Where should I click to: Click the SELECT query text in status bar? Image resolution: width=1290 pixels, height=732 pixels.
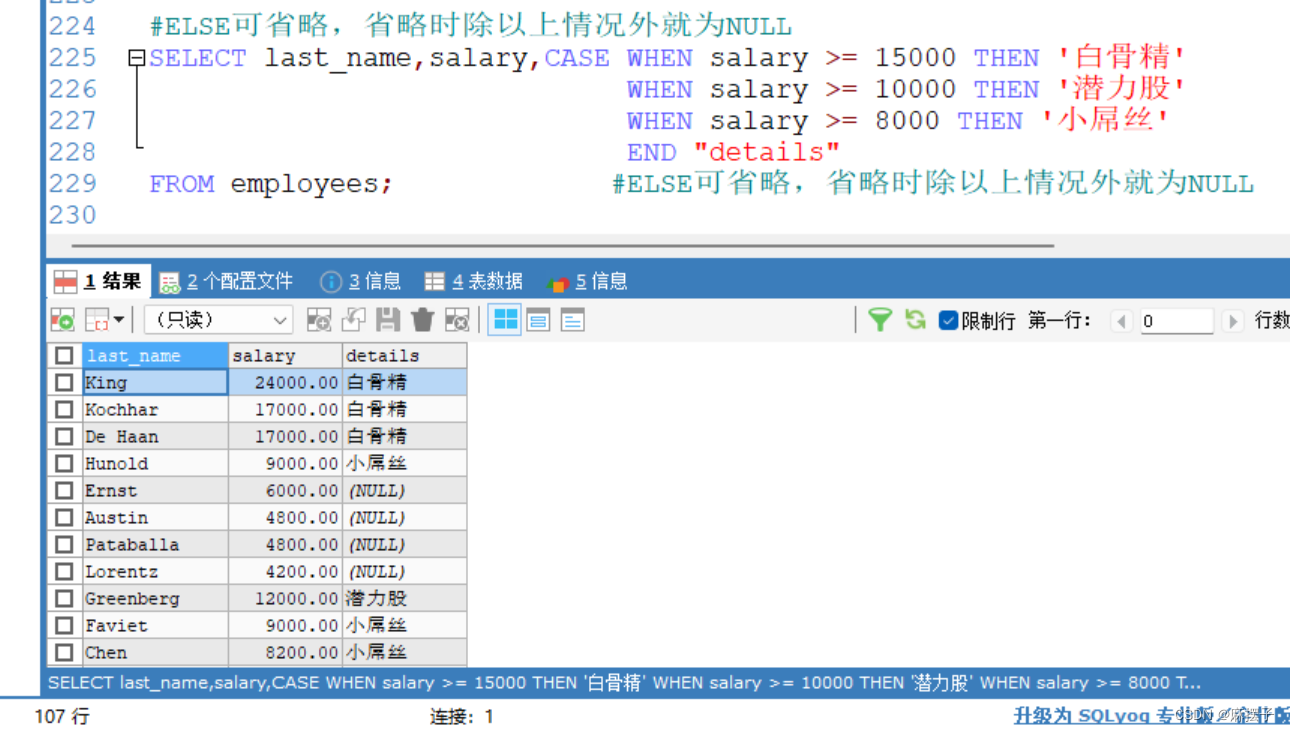click(624, 683)
